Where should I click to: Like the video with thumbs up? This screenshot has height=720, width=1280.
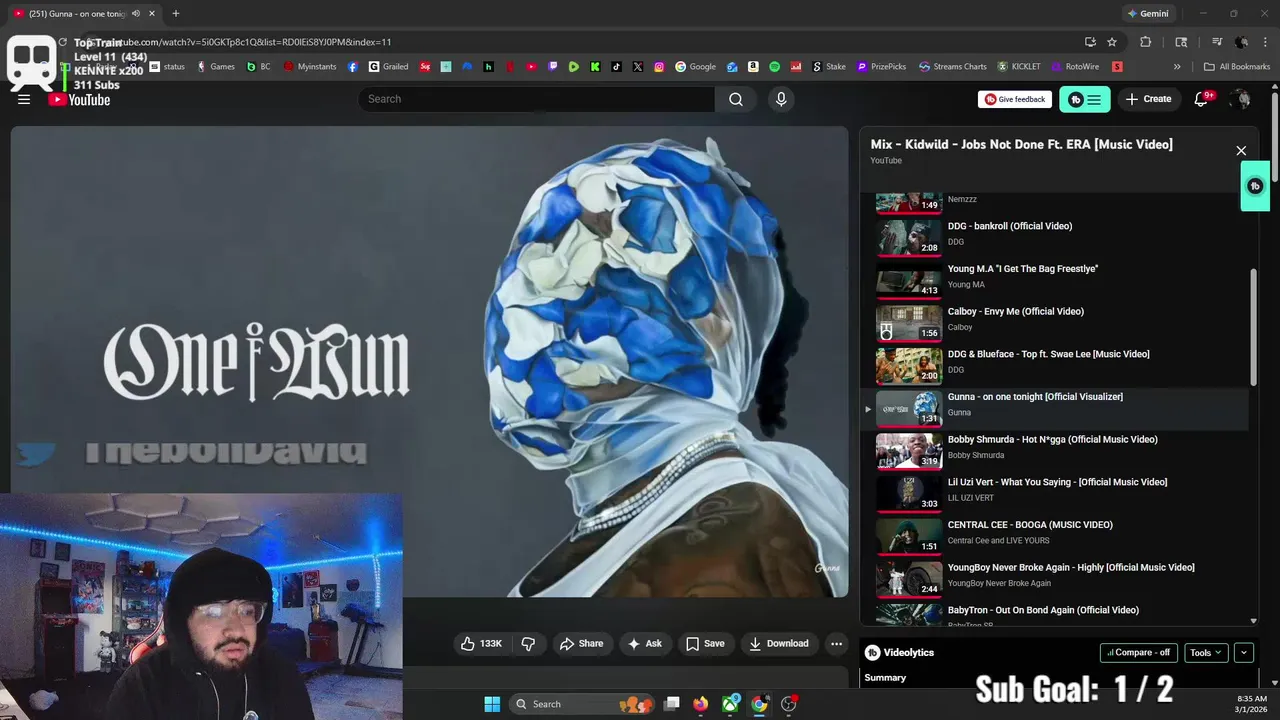click(481, 643)
